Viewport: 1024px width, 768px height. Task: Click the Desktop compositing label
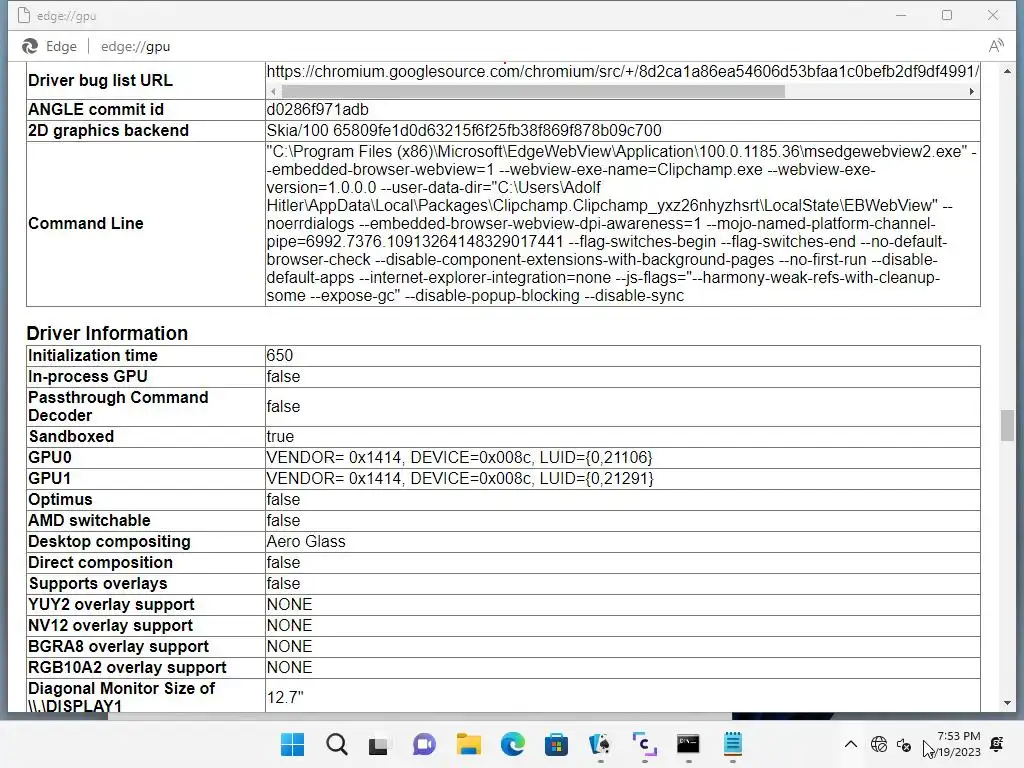[x=109, y=541]
